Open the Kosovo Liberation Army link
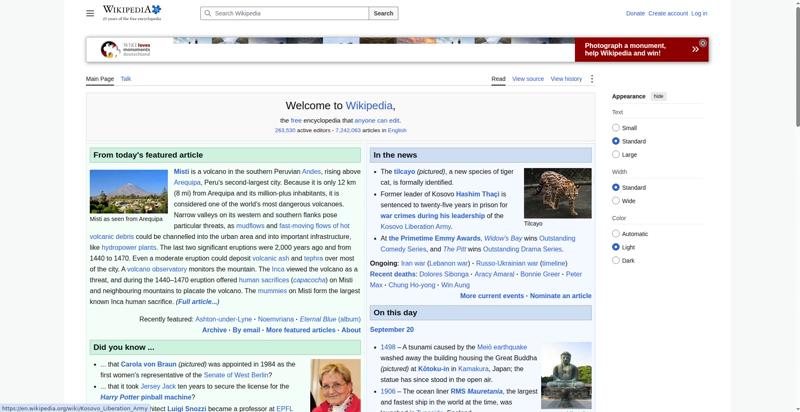 coord(415,226)
